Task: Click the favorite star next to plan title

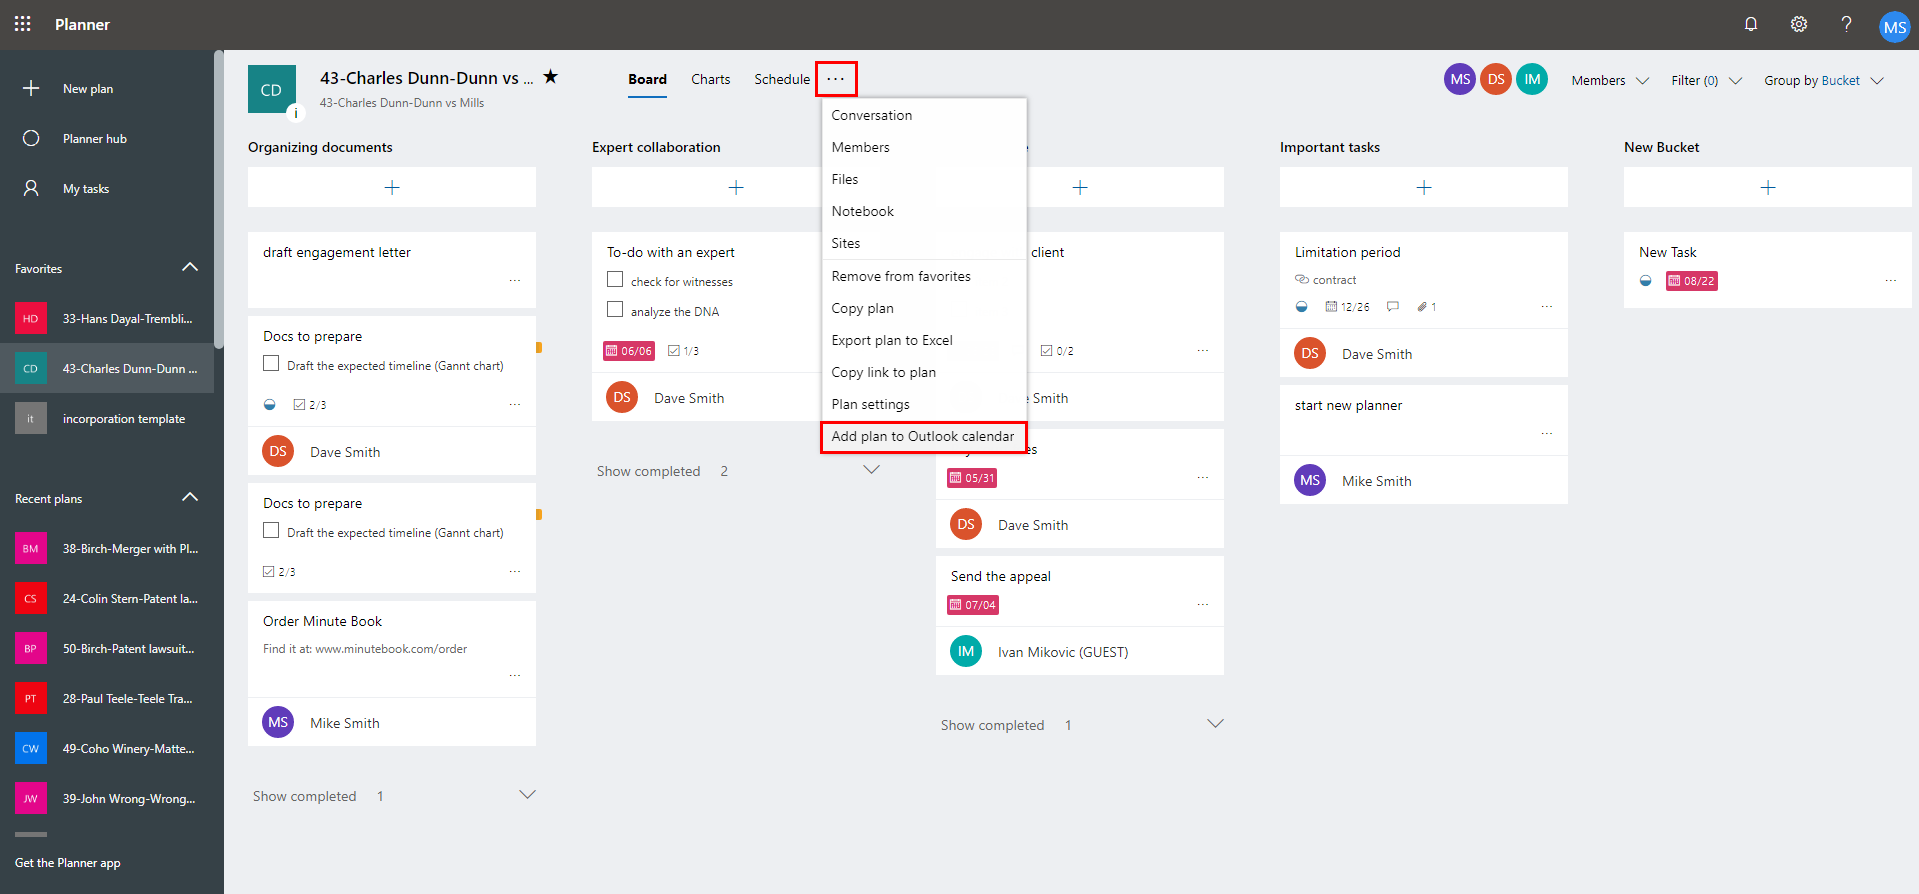Action: [x=551, y=77]
